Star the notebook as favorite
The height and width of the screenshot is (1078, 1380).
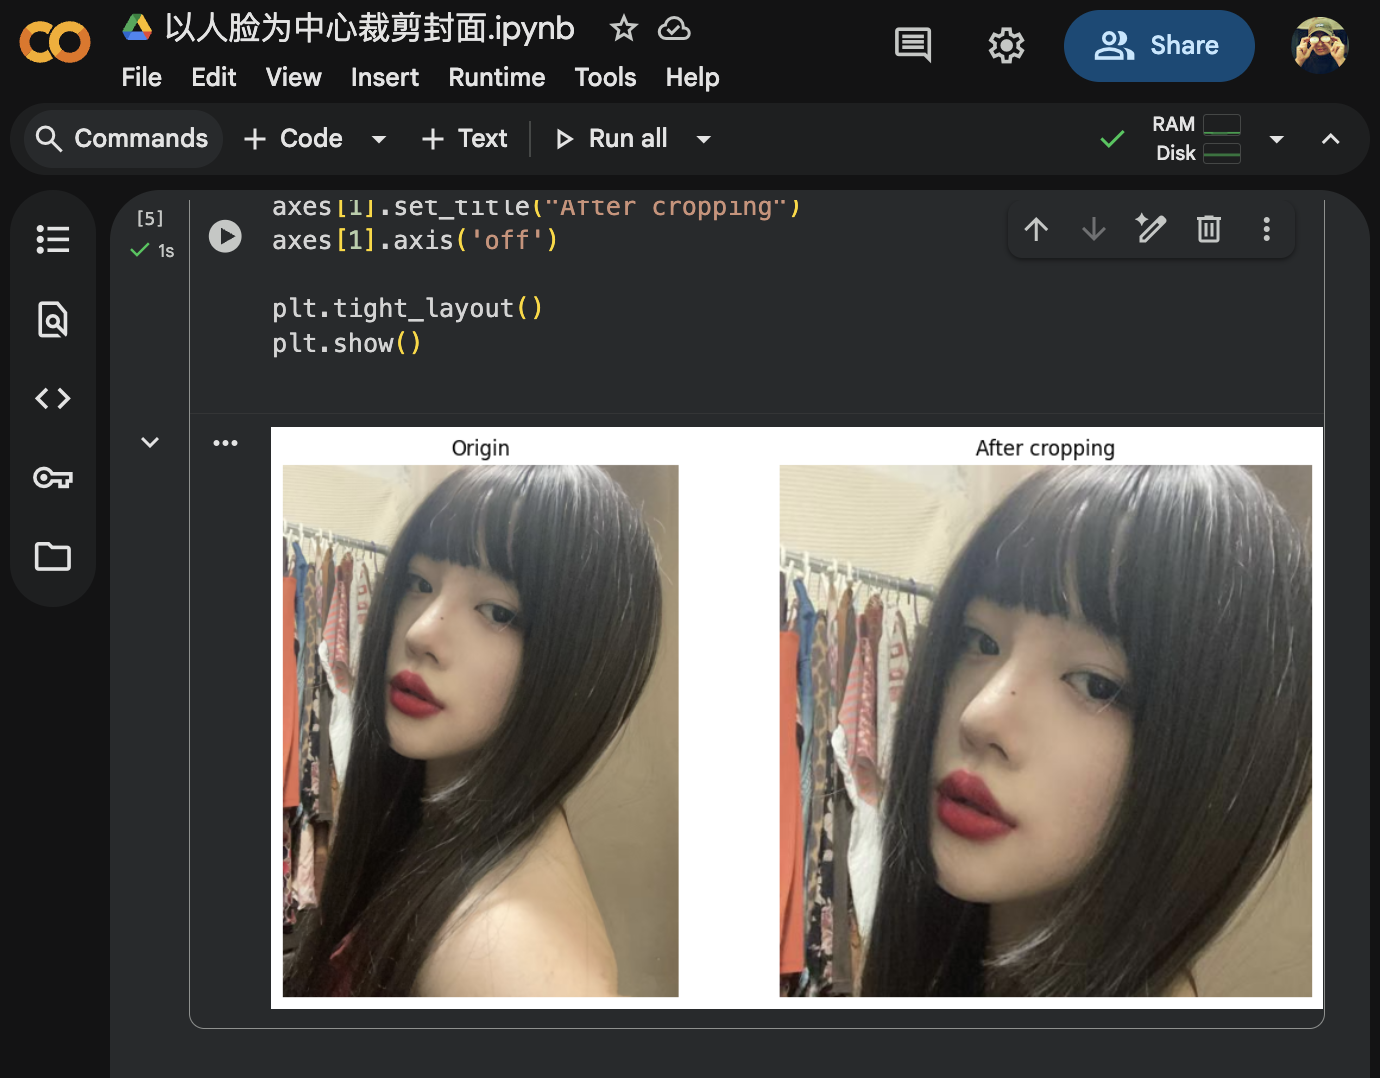(x=623, y=29)
